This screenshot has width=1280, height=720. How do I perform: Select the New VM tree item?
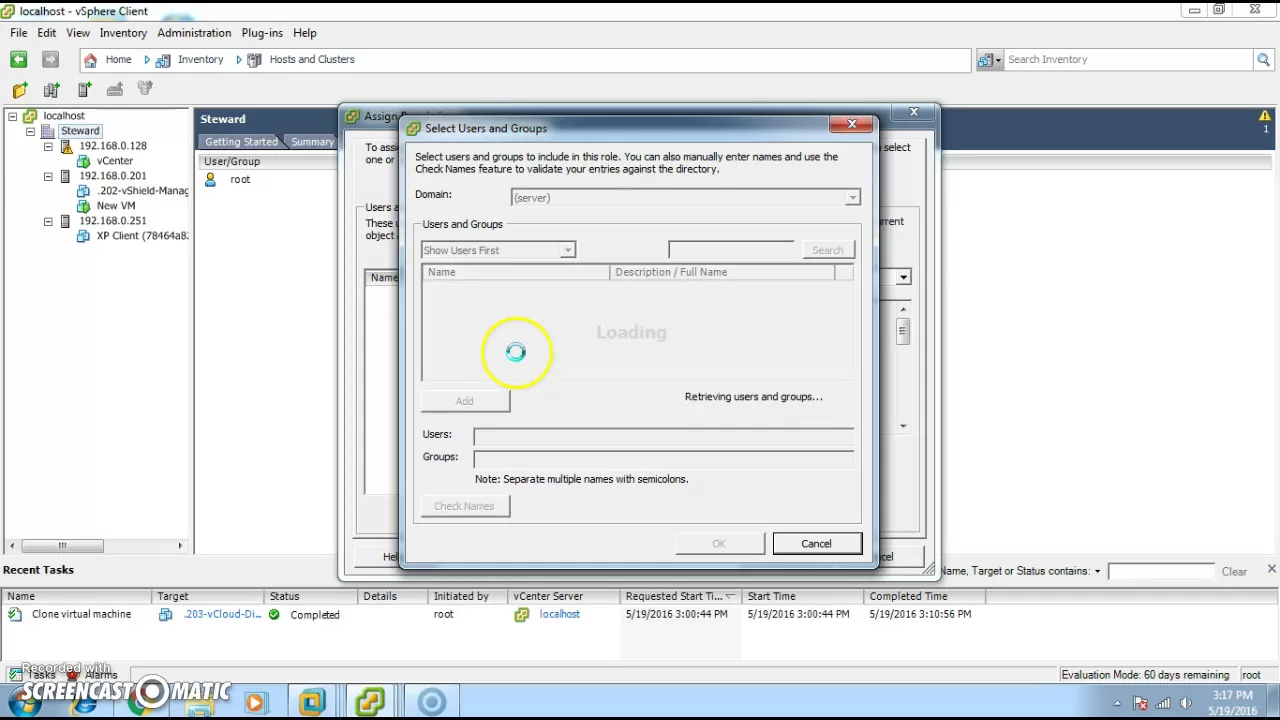point(116,206)
